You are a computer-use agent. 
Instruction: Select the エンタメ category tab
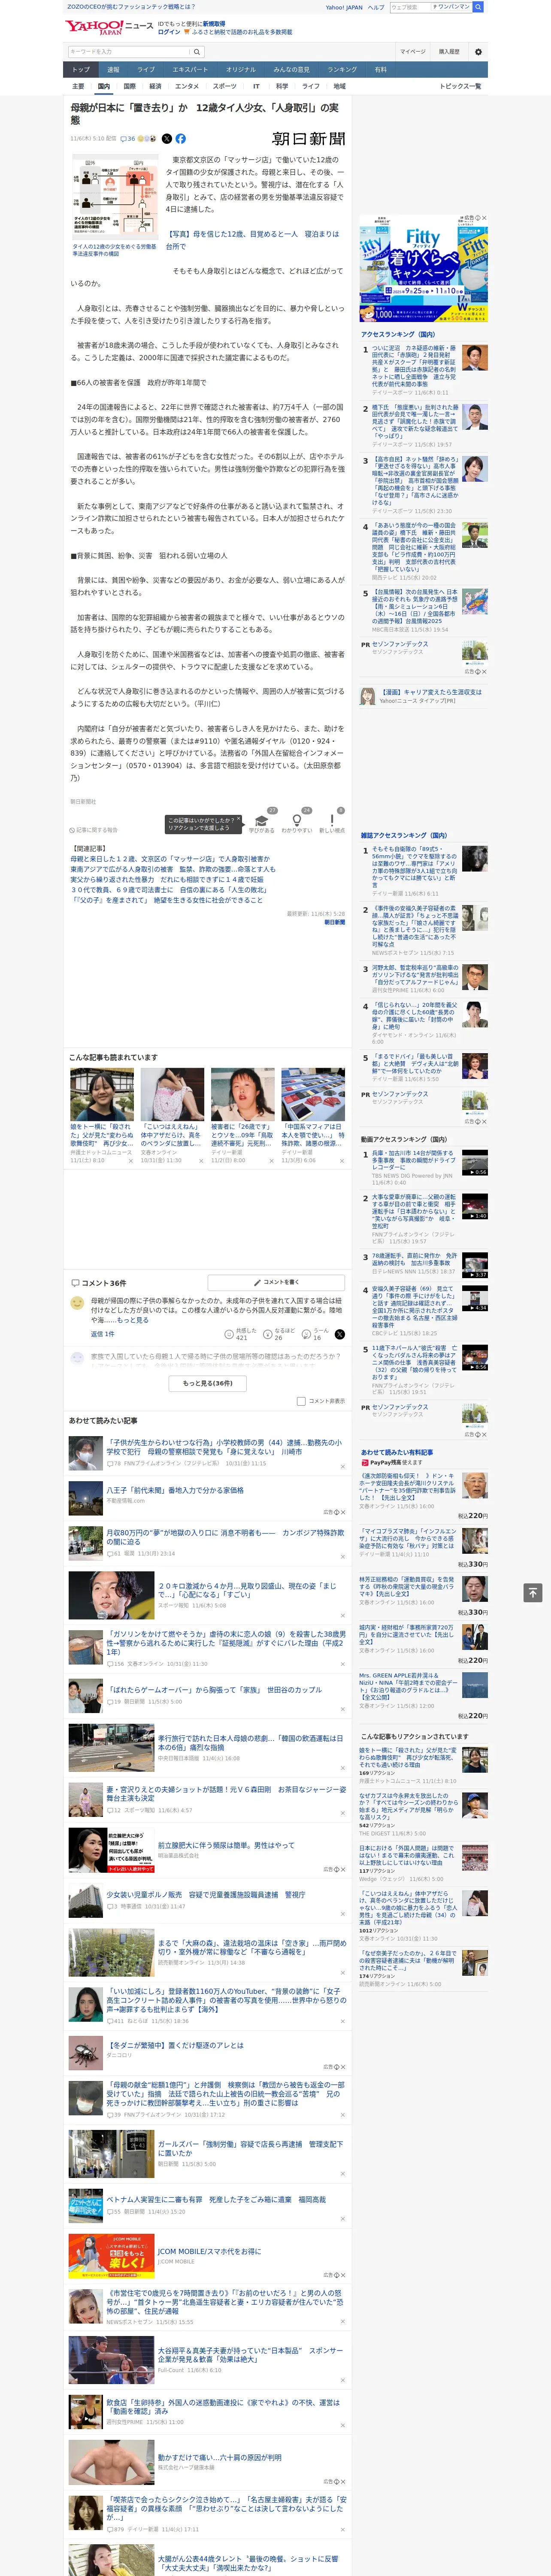coord(187,86)
